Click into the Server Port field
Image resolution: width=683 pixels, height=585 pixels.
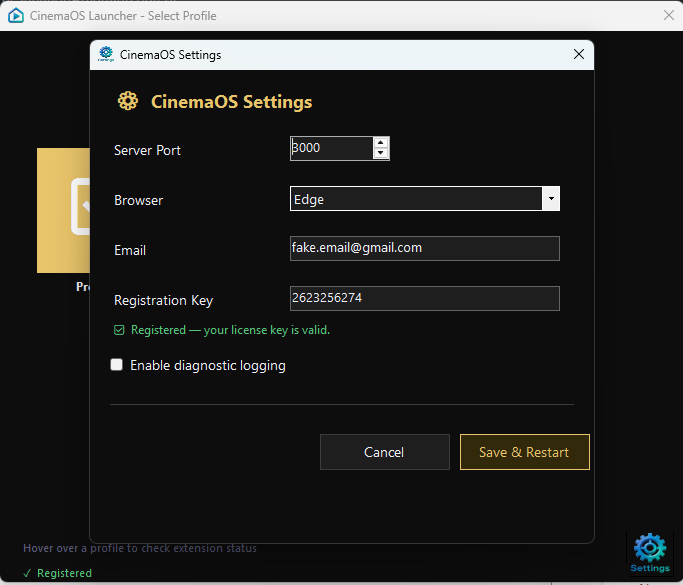[331, 148]
